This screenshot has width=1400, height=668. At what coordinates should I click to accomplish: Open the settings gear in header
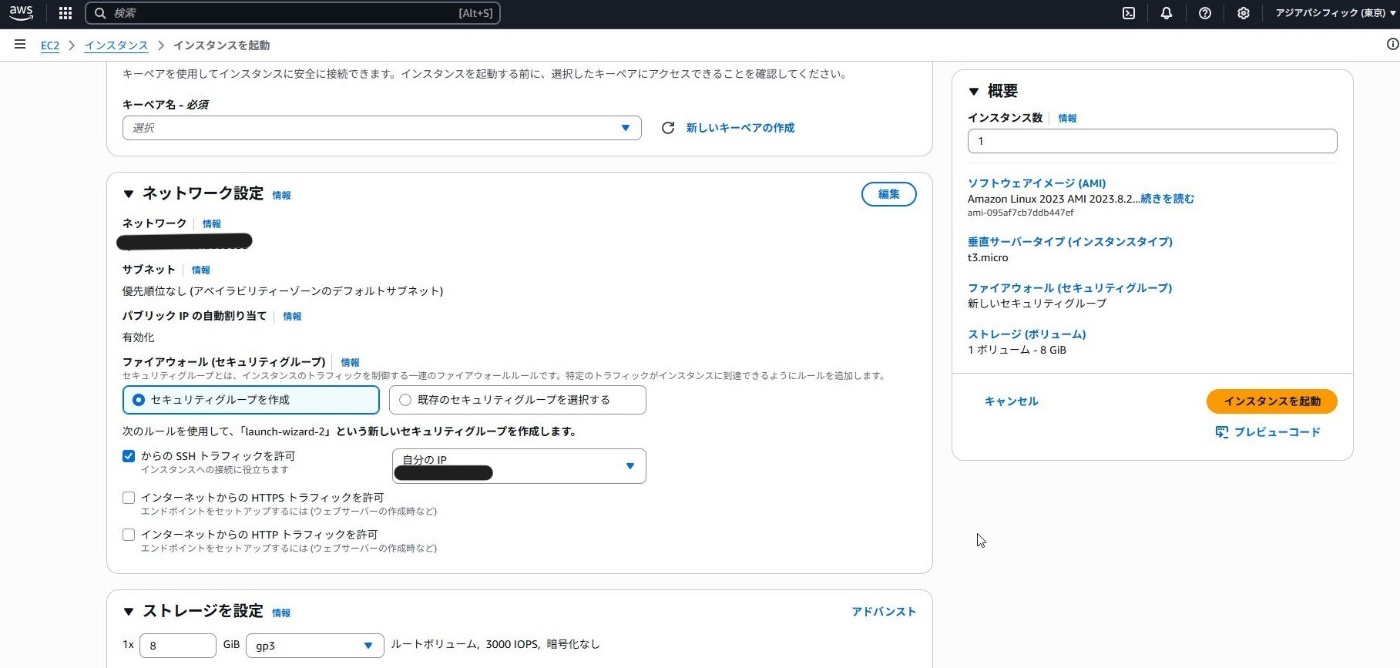[1243, 13]
